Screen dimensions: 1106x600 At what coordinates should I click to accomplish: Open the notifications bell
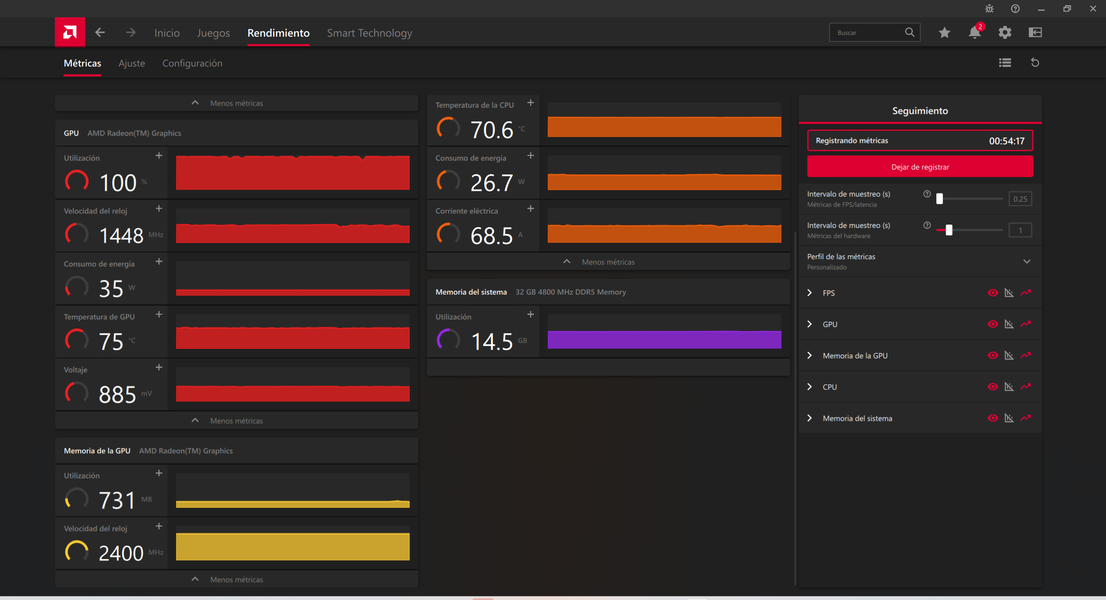(x=974, y=33)
